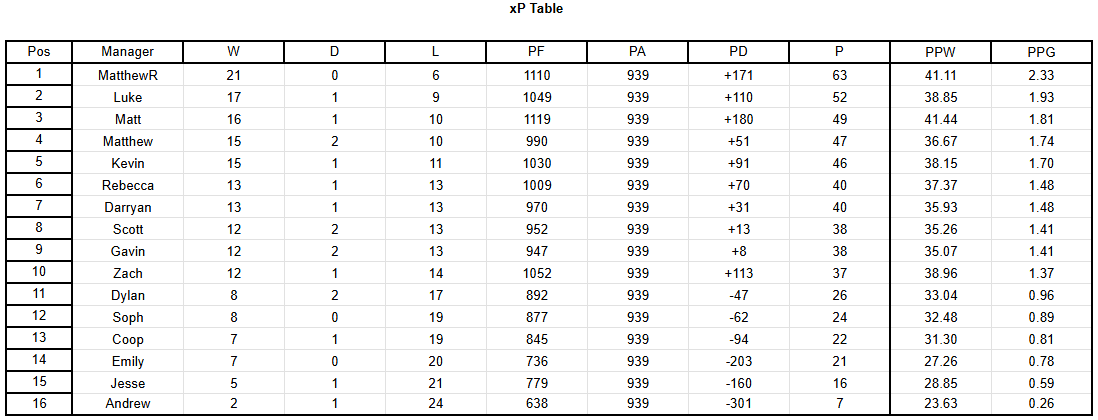The width and height of the screenshot is (1098, 420).
Task: Select the PD column header
Action: click(738, 52)
